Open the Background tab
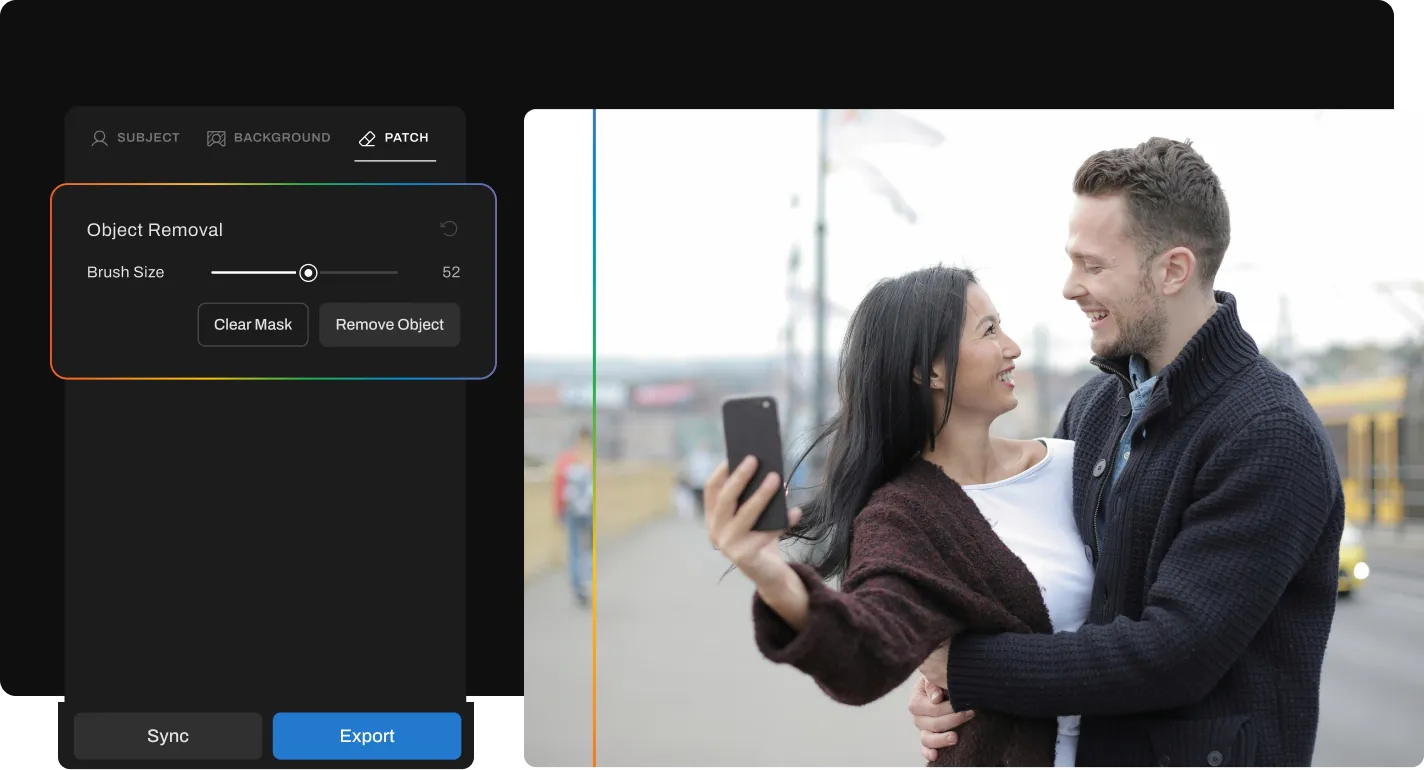 click(x=281, y=138)
